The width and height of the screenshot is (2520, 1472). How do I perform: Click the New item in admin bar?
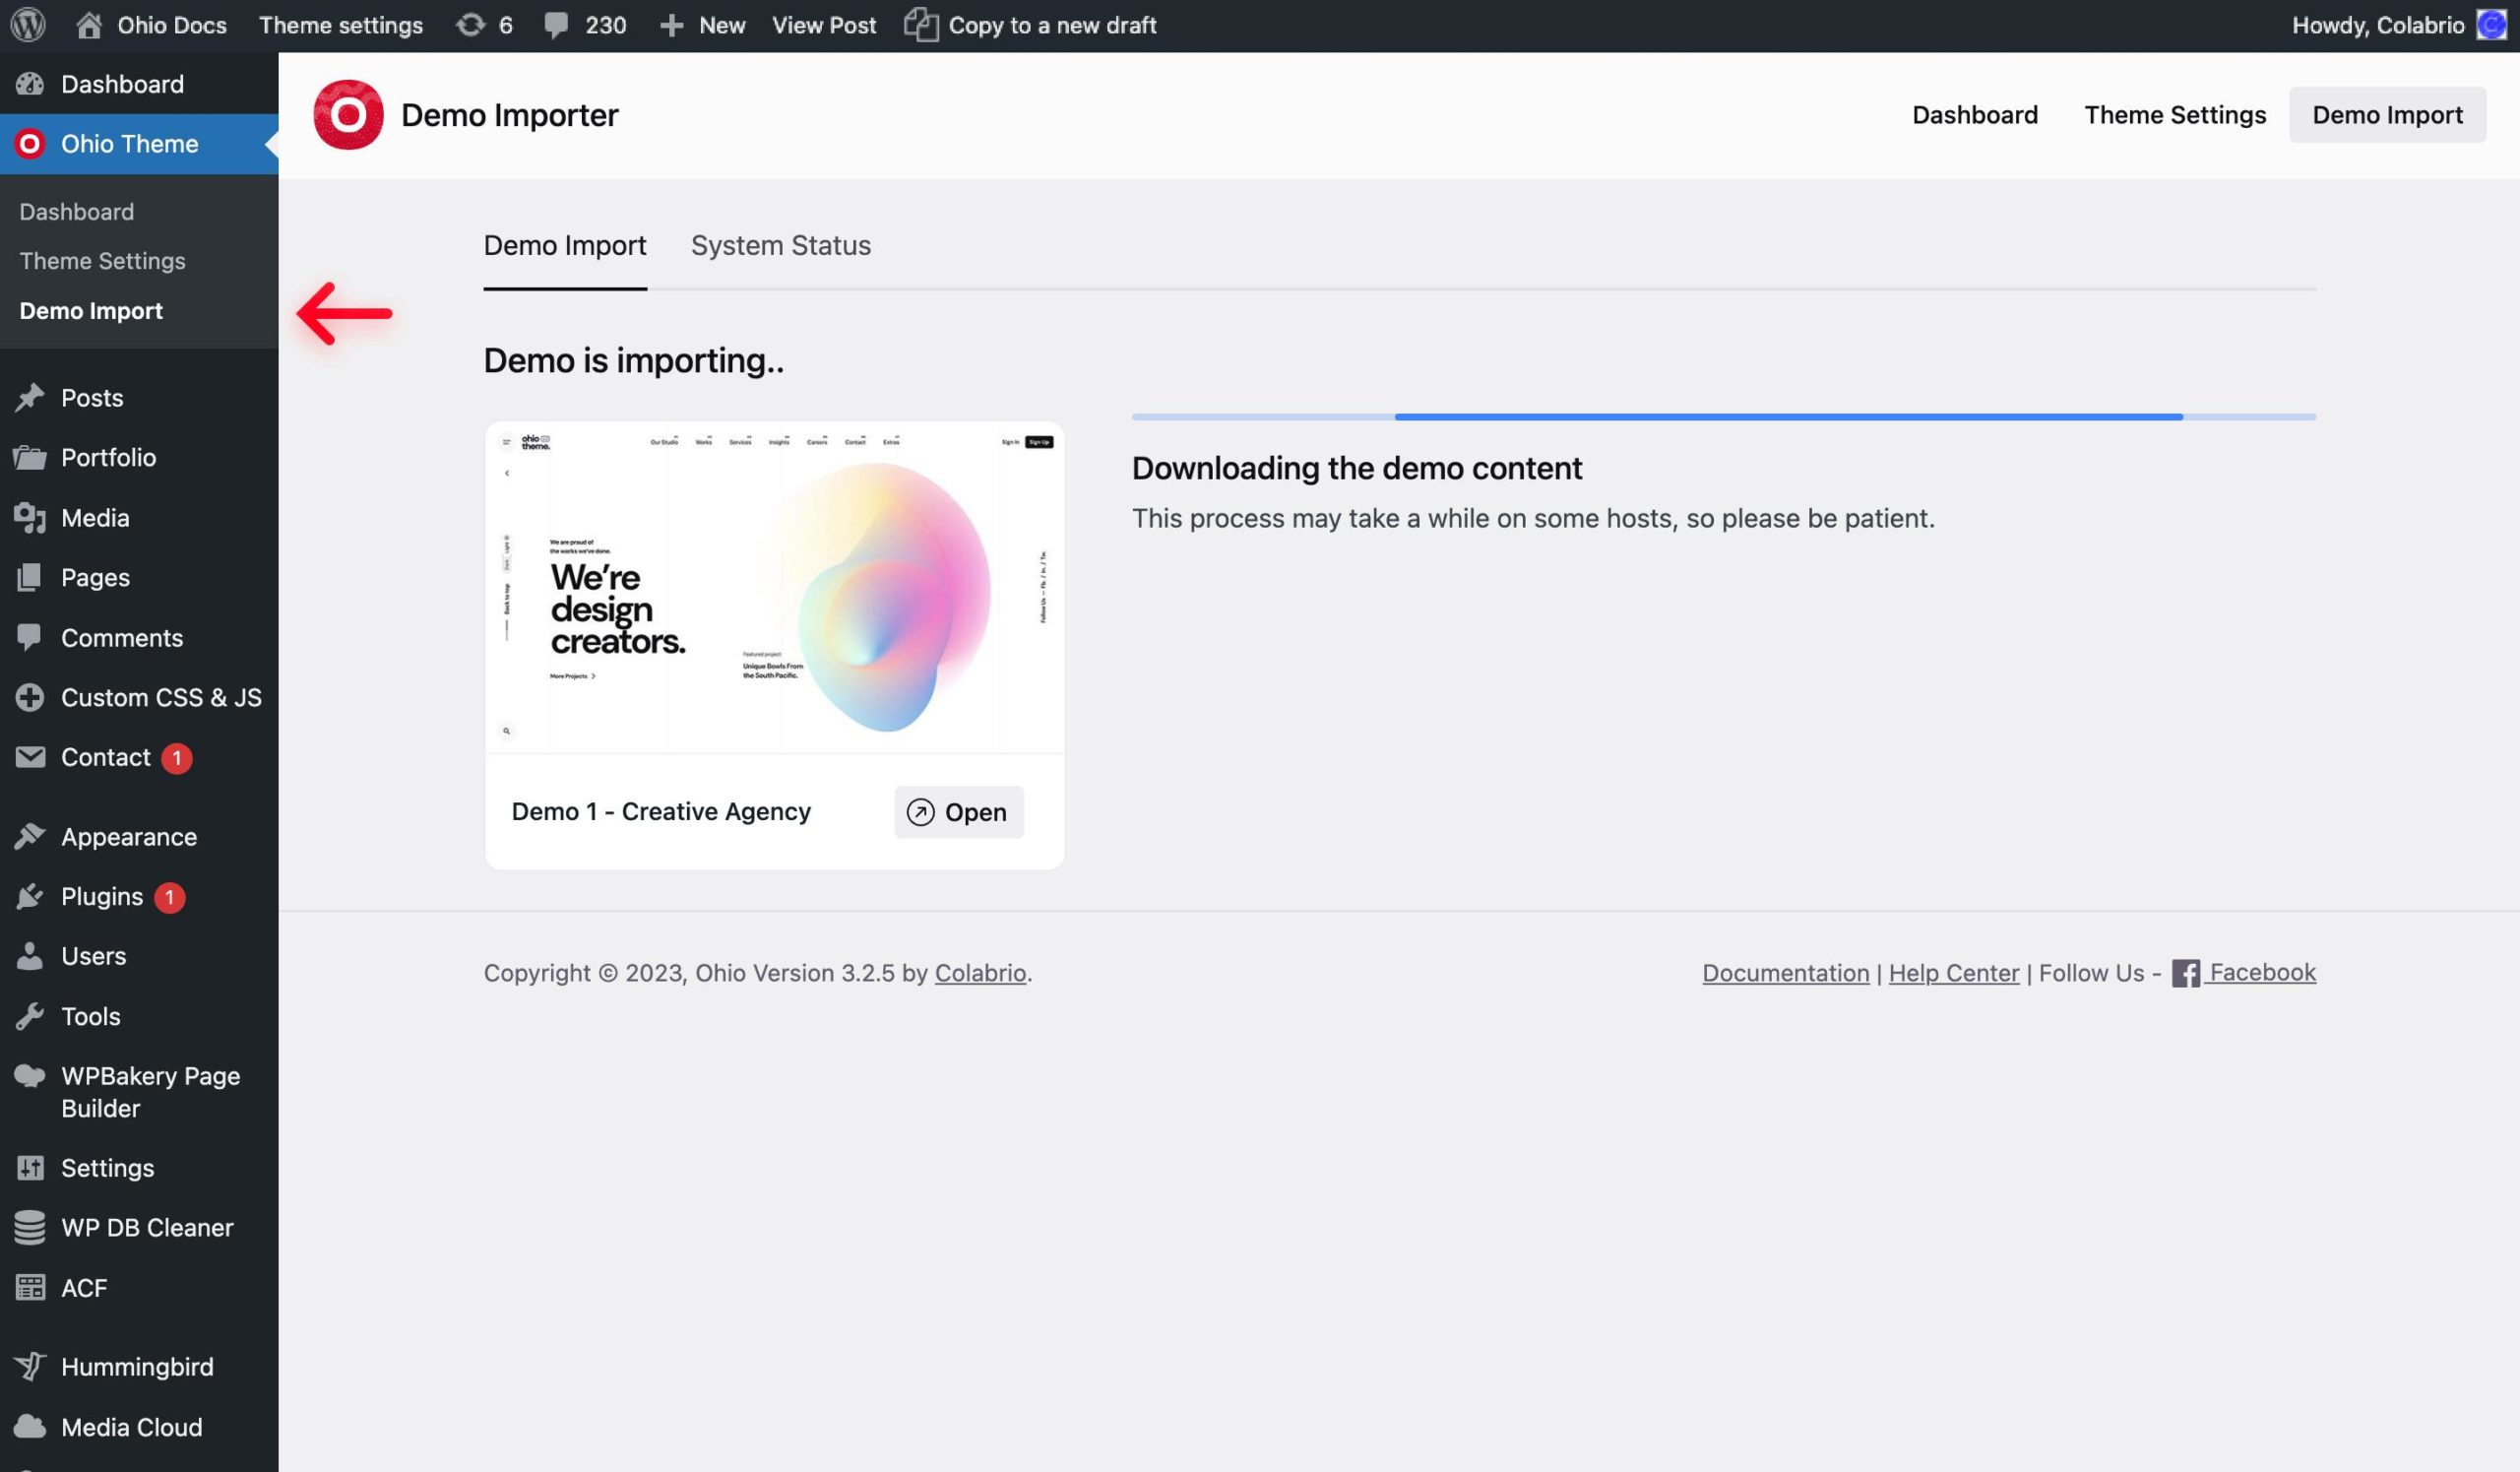coord(702,25)
